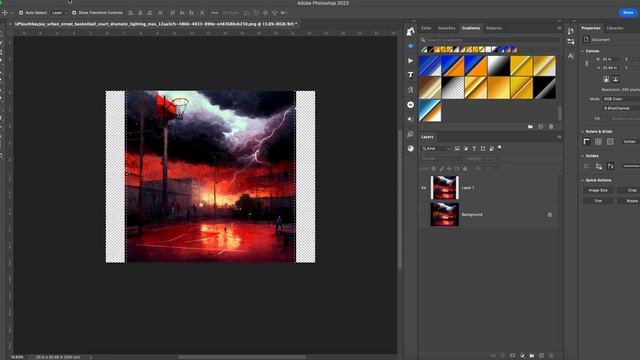
Task: Choose the transparent checkered gradient swatch
Action: pos(453,88)
